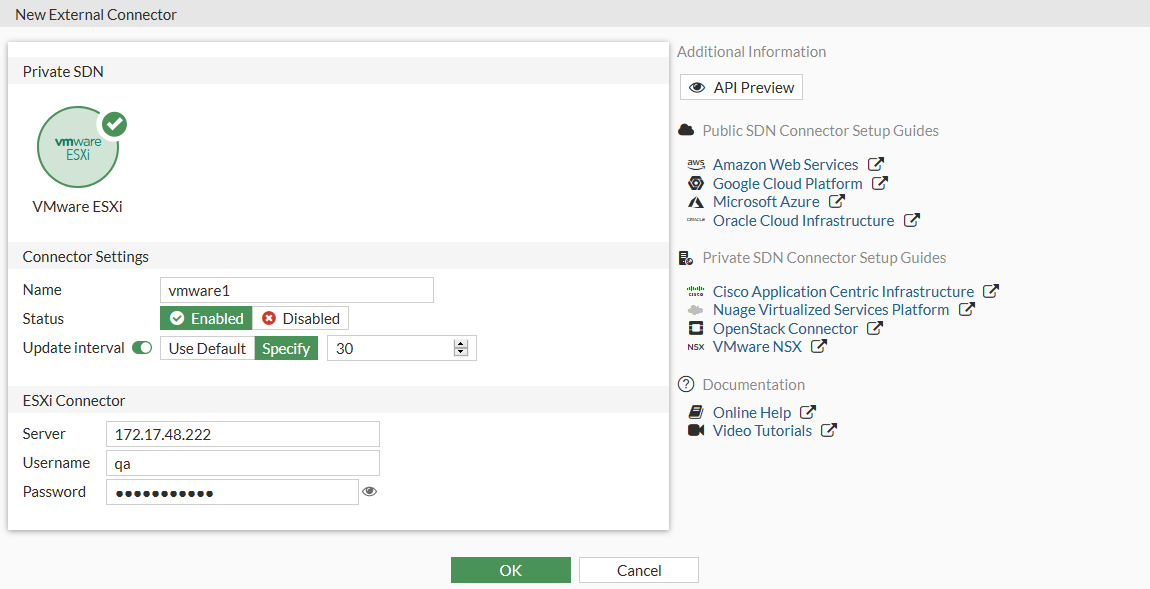Viewport: 1150px width, 589px height.
Task: Click the Server address input field
Action: (242, 434)
